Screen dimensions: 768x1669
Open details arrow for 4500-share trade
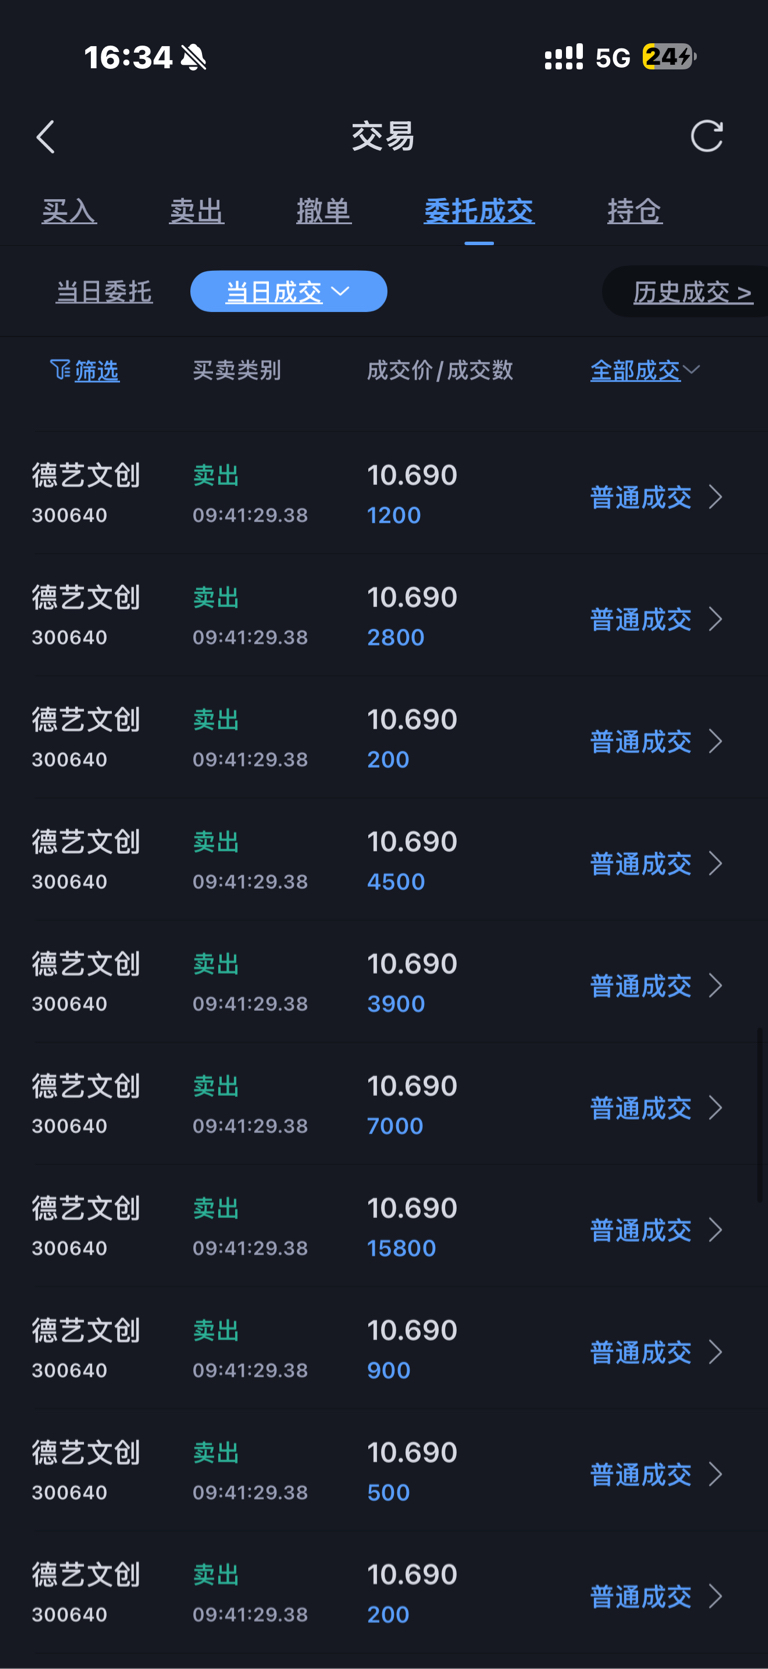[x=716, y=863]
